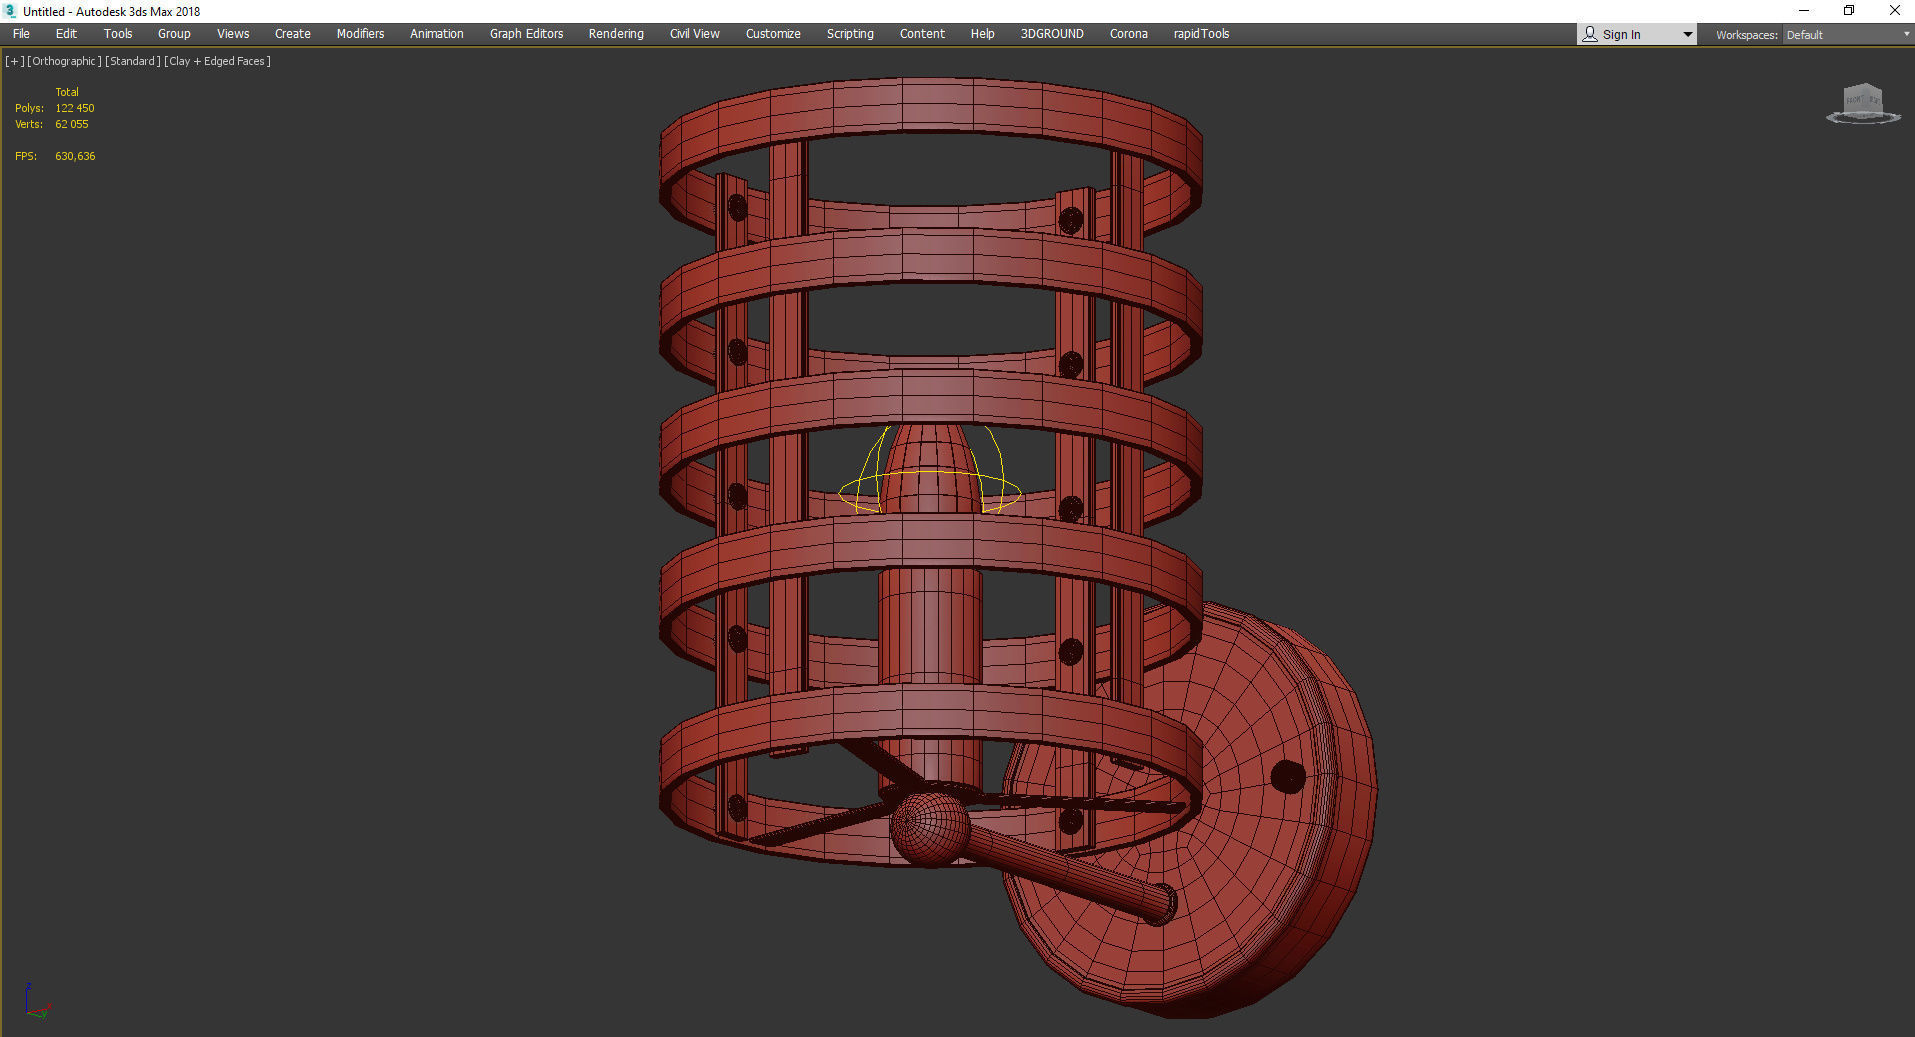Open the 3DGROUND menu
Image resolution: width=1915 pixels, height=1037 pixels.
point(1052,34)
